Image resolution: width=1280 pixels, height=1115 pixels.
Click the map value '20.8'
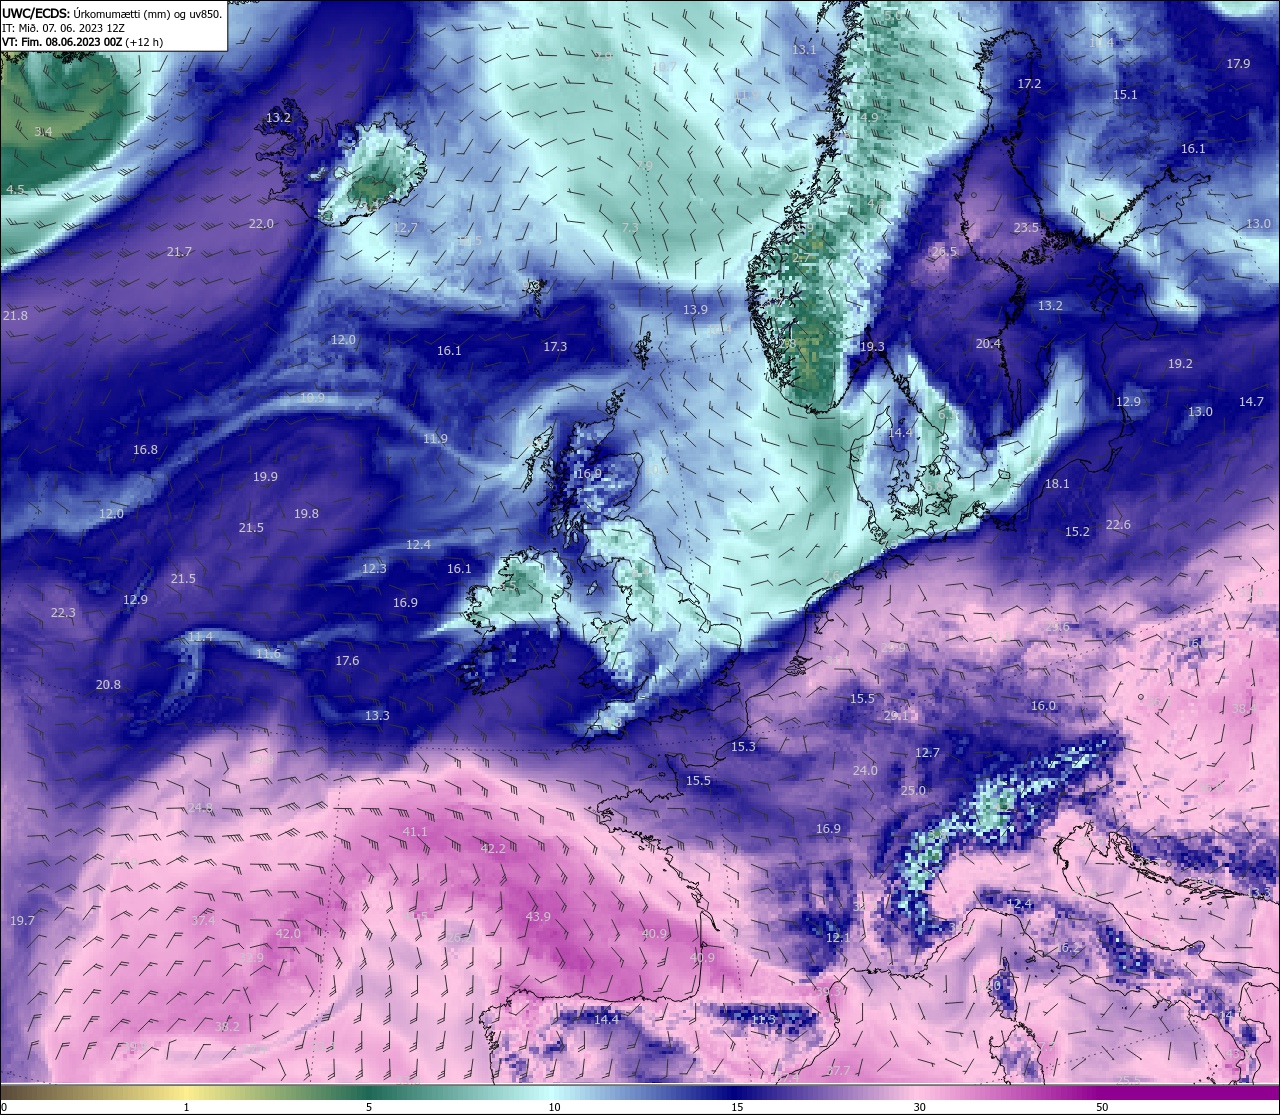108,685
